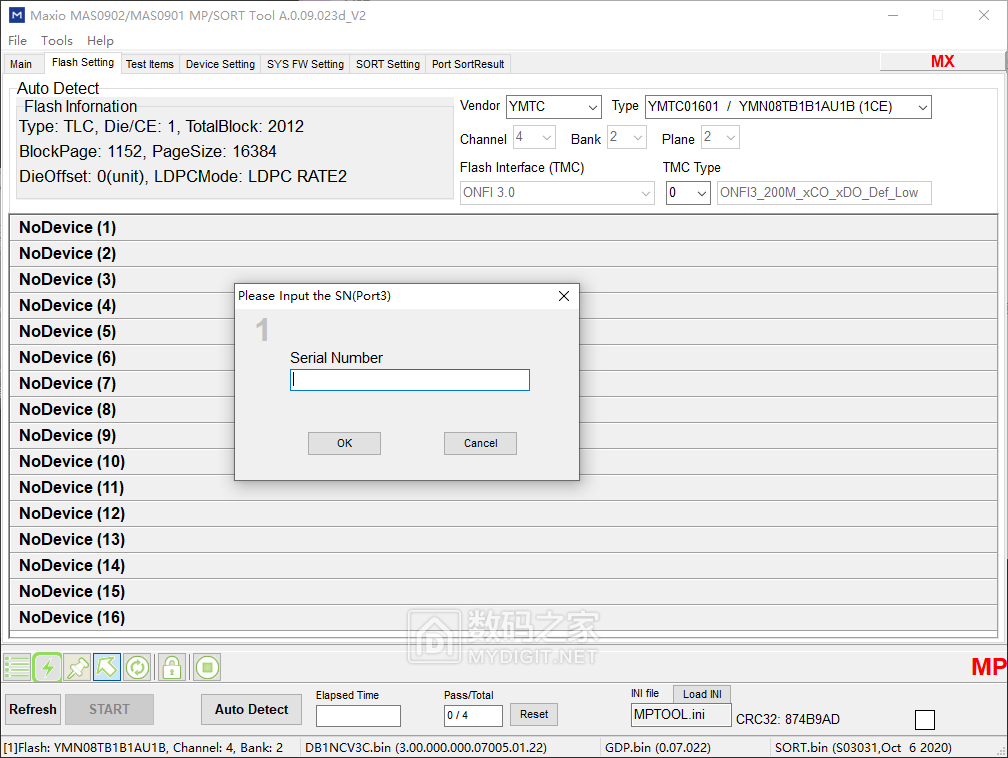Click the MPTOOL.ini file field
This screenshot has width=1008, height=758.
coord(681,715)
